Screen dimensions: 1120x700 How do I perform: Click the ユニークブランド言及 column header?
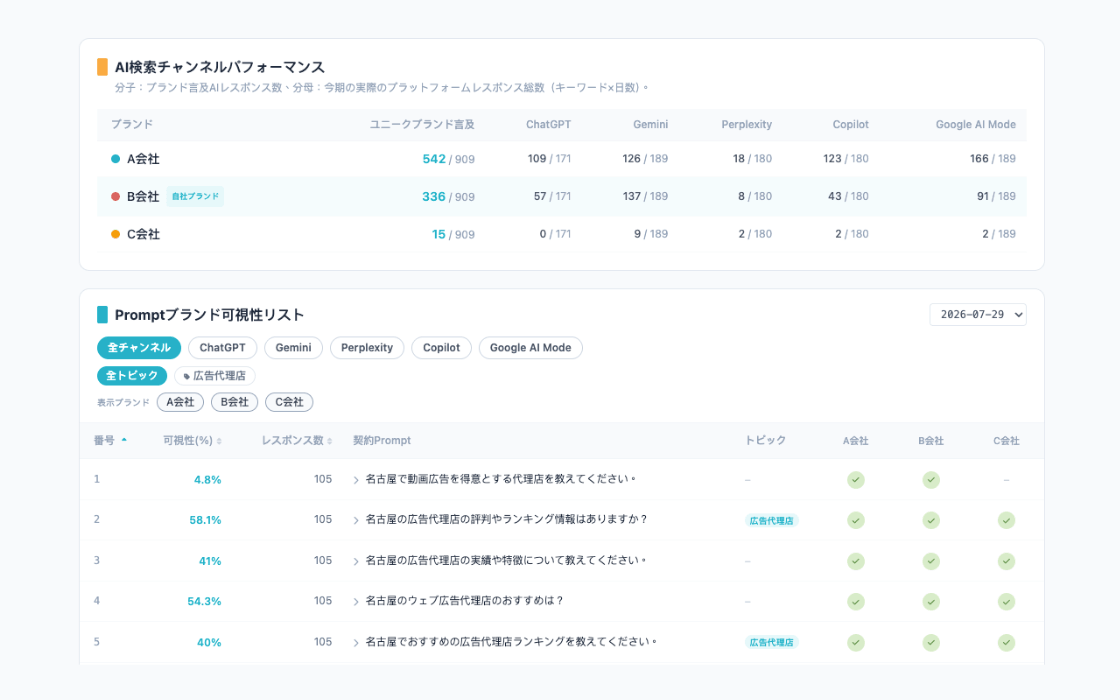[x=422, y=124]
